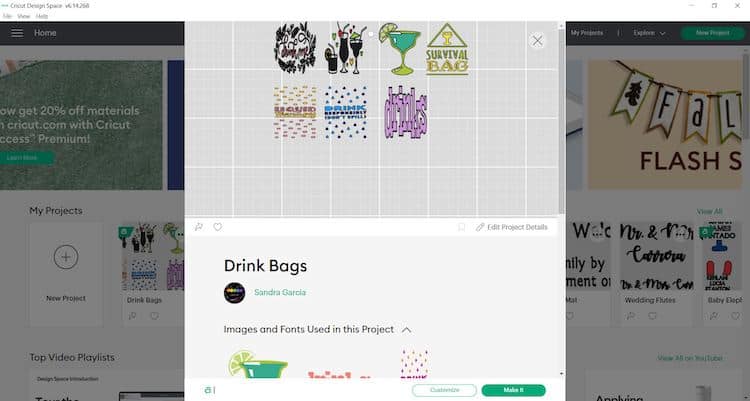
Task: Click Sandra Garcia's round avatar
Action: pyautogui.click(x=234, y=292)
